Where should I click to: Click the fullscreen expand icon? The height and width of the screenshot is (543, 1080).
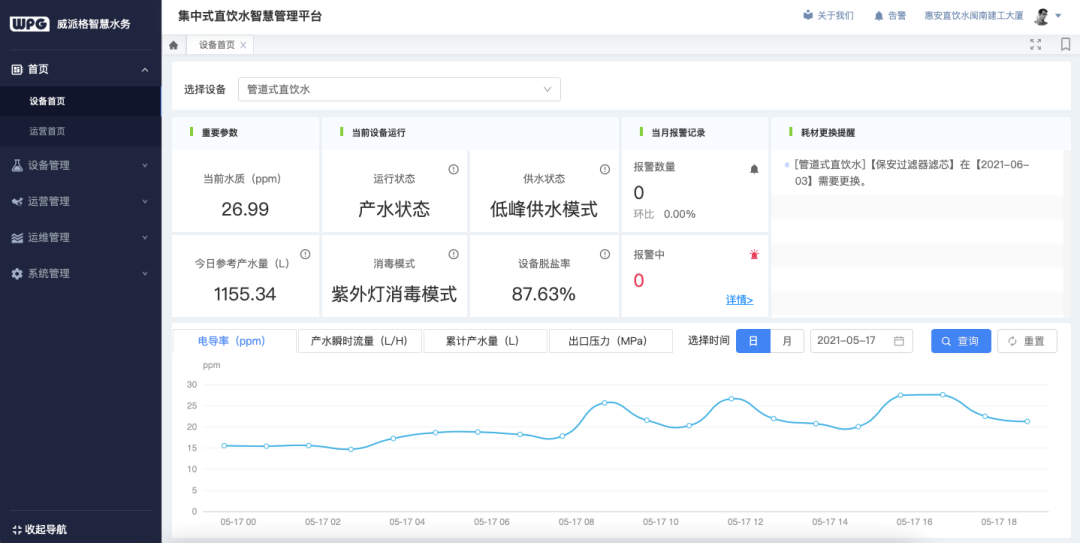click(x=1036, y=44)
